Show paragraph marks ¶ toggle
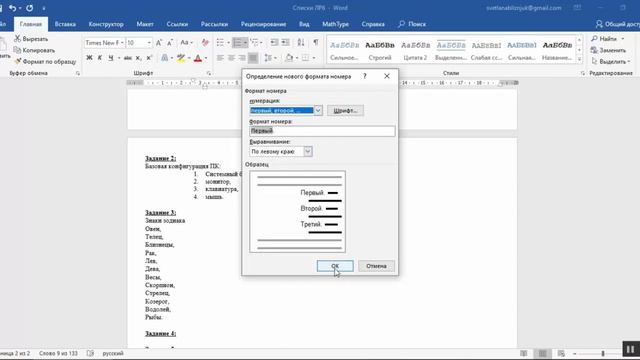 pyautogui.click(x=316, y=42)
